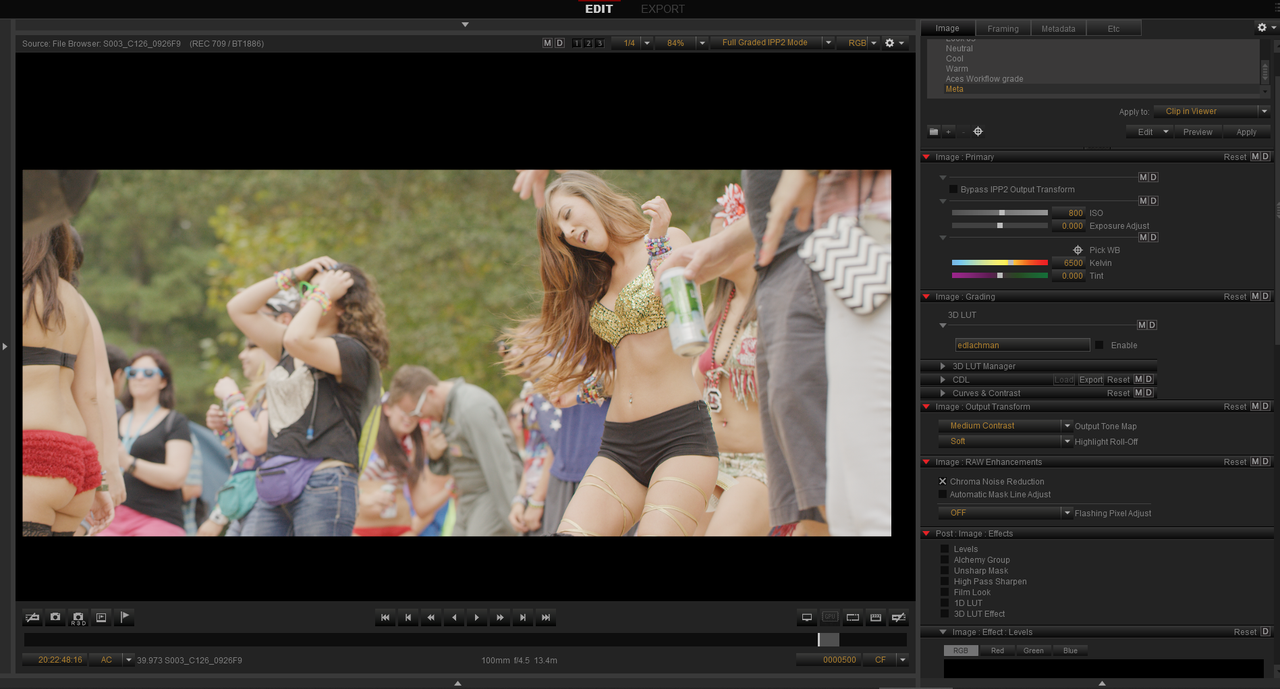Open the RGB channel dropdown
This screenshot has height=689, width=1280.
click(x=859, y=43)
